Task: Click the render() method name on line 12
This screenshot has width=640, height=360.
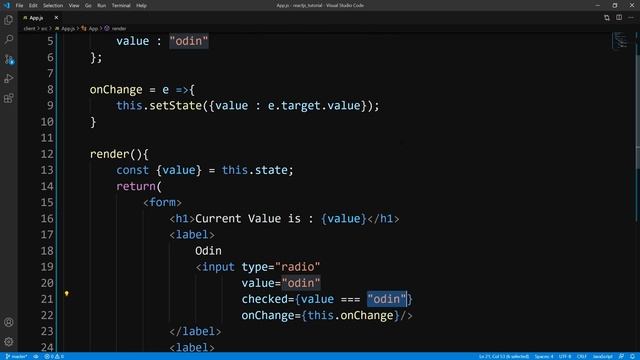Action: (x=109, y=154)
